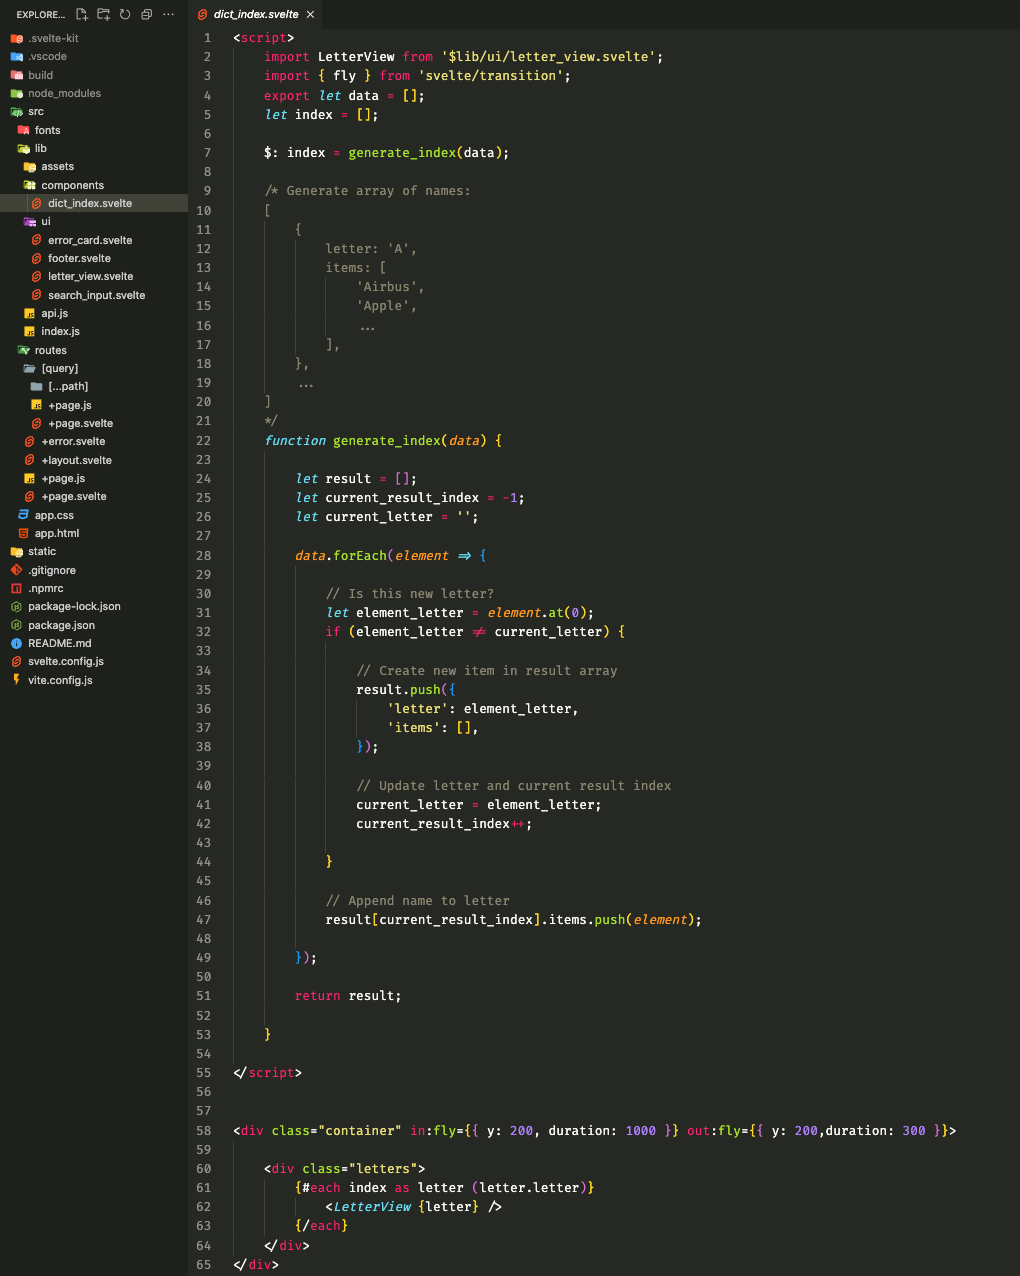Image resolution: width=1020 pixels, height=1276 pixels.
Task: Click the fonts folder icon
Action: pos(23,130)
